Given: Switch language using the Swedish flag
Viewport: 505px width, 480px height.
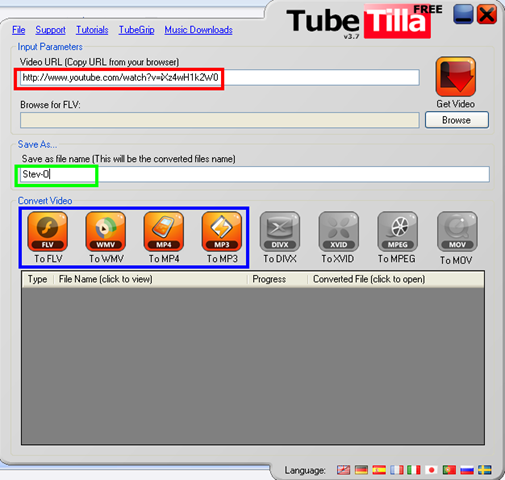Looking at the screenshot, I should click(484, 470).
